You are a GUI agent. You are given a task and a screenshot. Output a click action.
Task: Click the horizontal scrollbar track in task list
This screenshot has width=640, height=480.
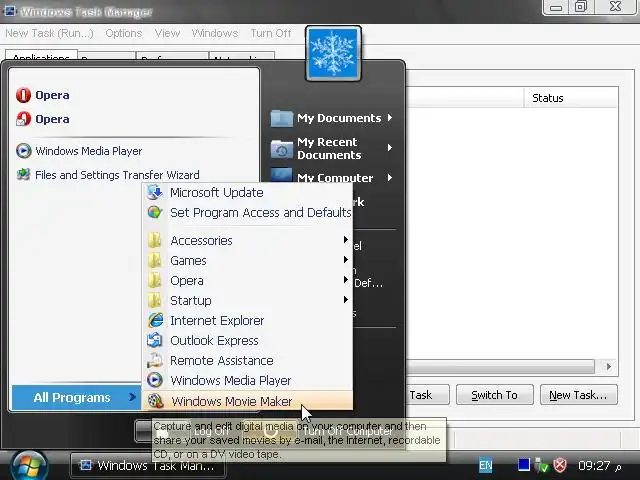pos(500,366)
